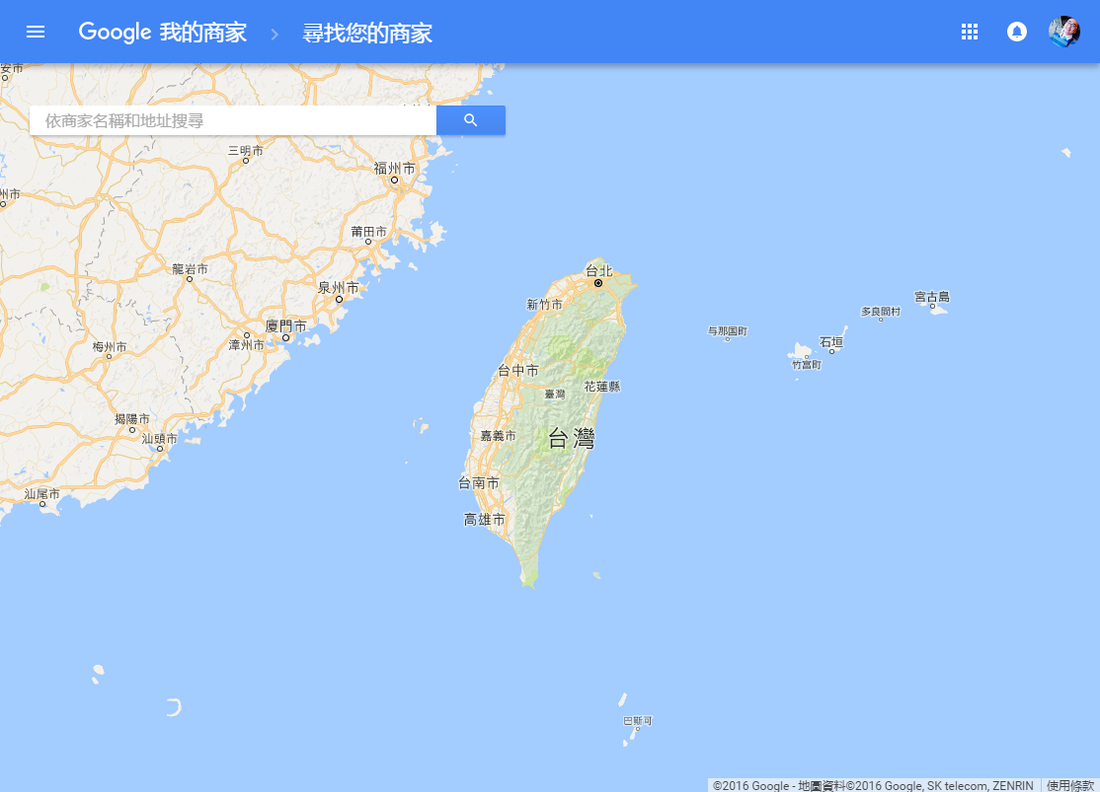Viewport: 1100px width, 792px height.
Task: Open the account profile avatar
Action: (1064, 32)
